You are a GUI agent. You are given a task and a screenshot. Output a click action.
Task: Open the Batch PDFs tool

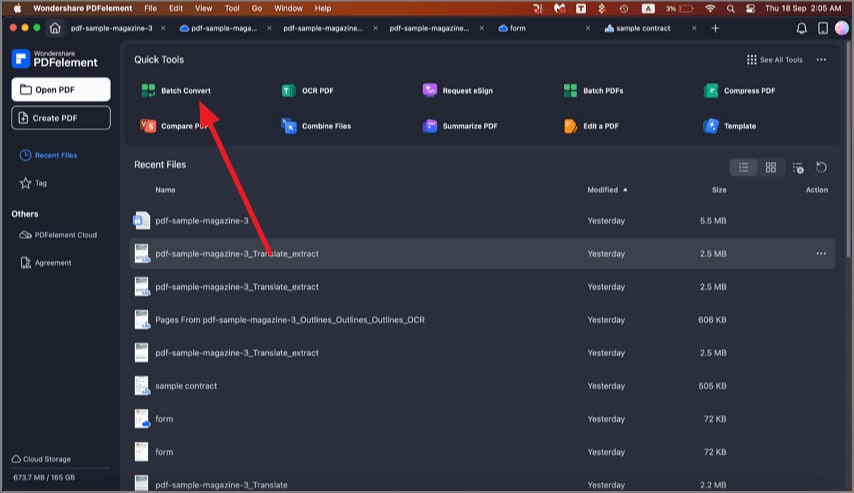(x=593, y=90)
